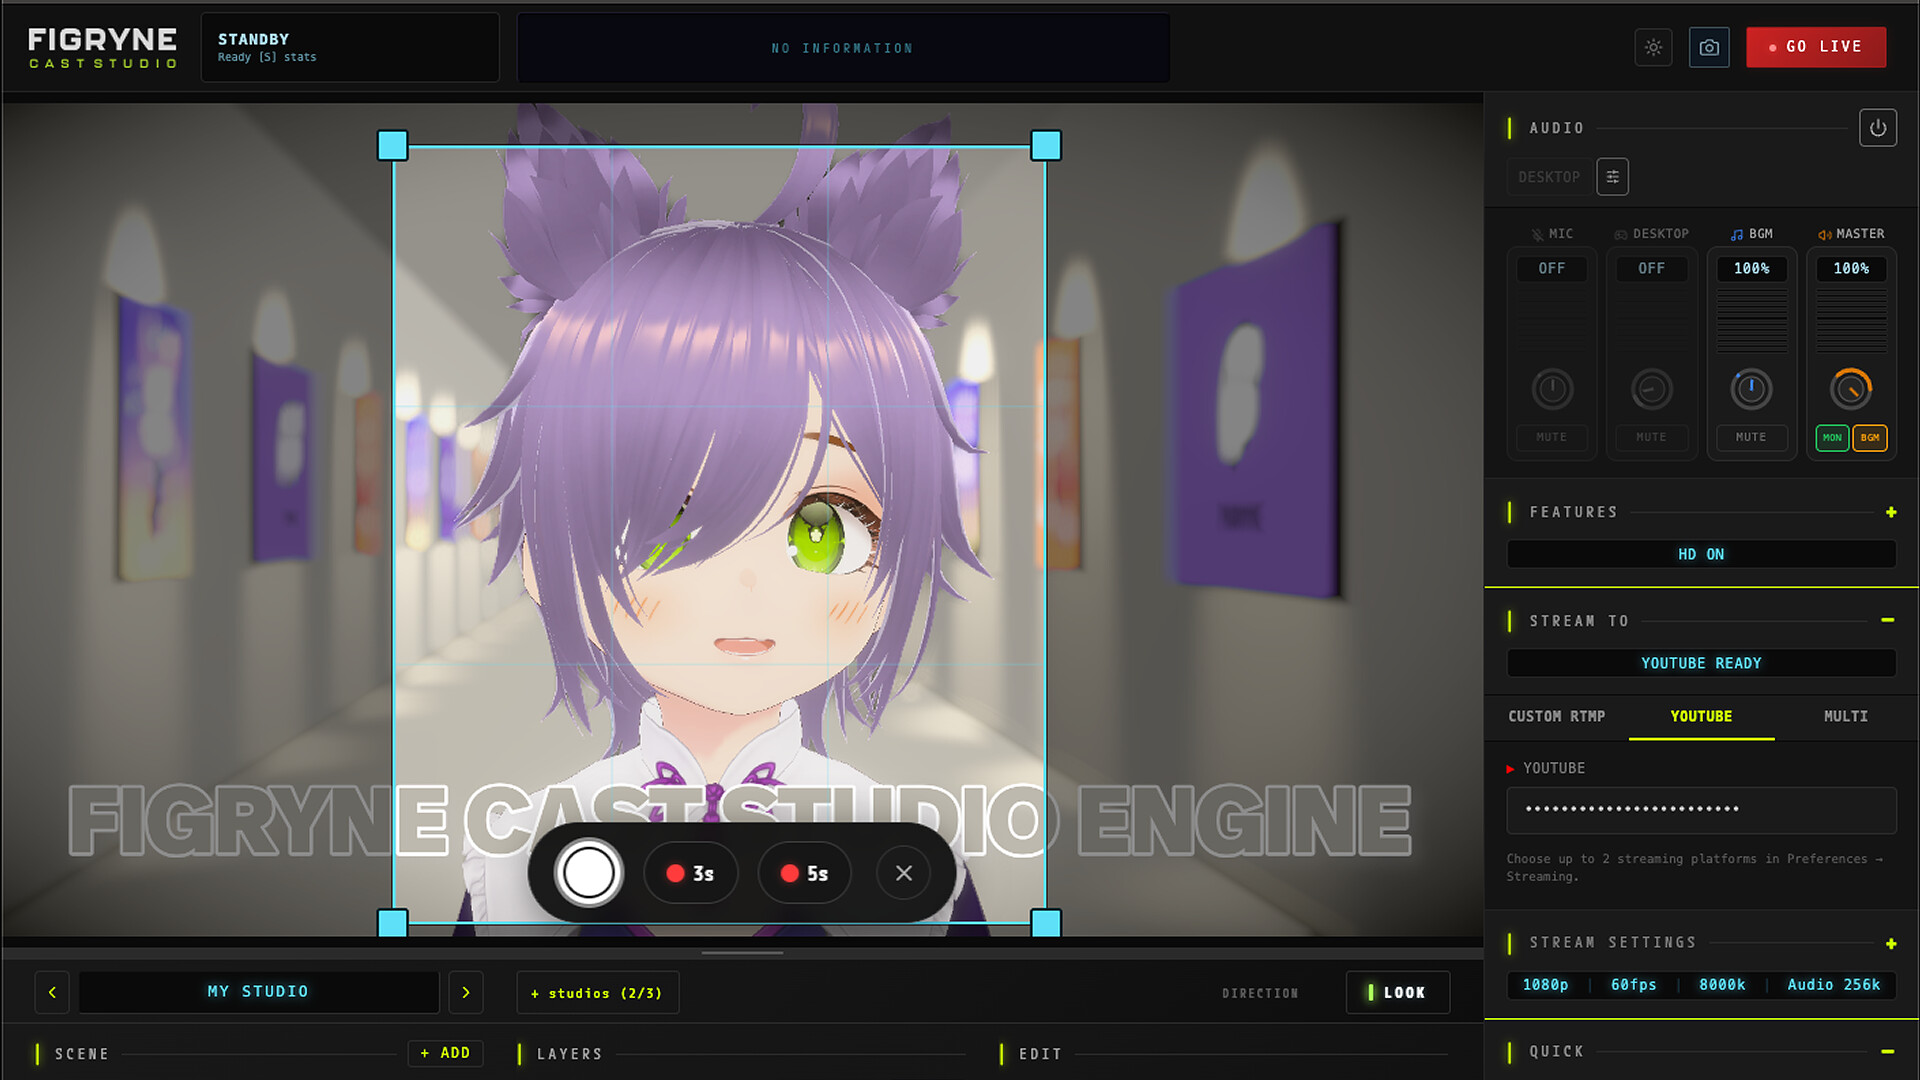Go to the next studio
This screenshot has height=1080, width=1920.
[x=466, y=992]
